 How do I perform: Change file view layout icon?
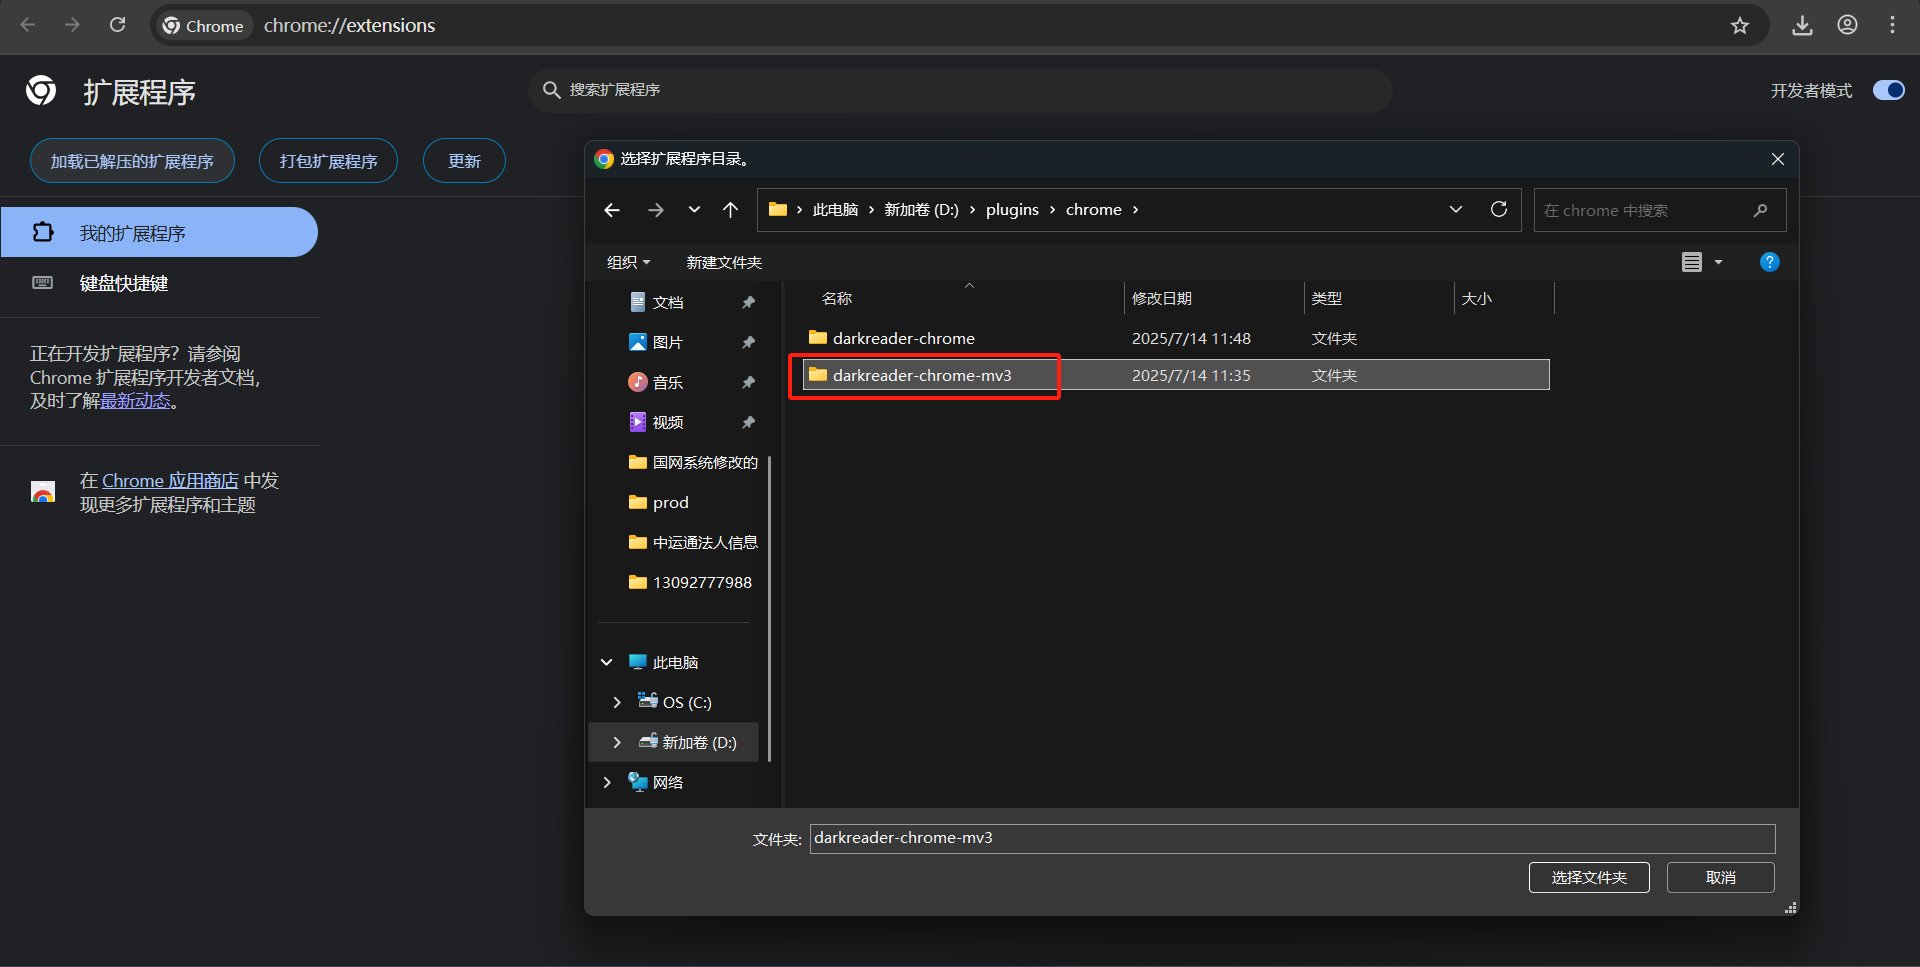[1692, 262]
